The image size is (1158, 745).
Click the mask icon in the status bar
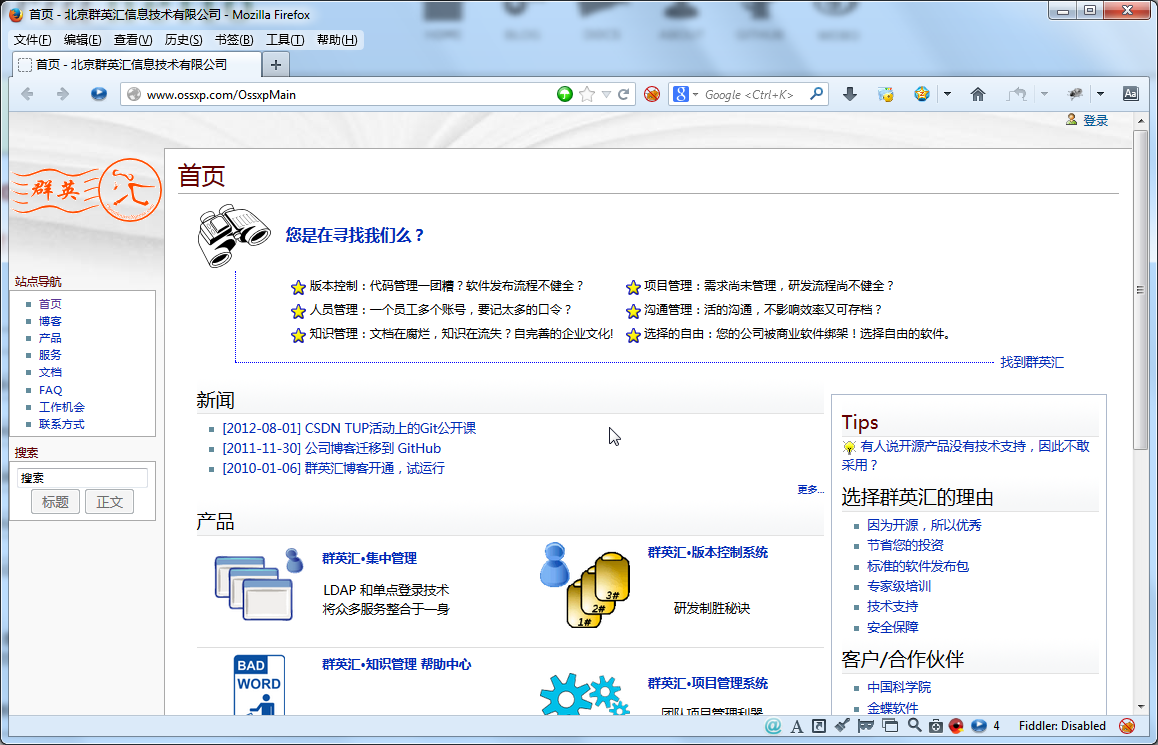click(866, 726)
